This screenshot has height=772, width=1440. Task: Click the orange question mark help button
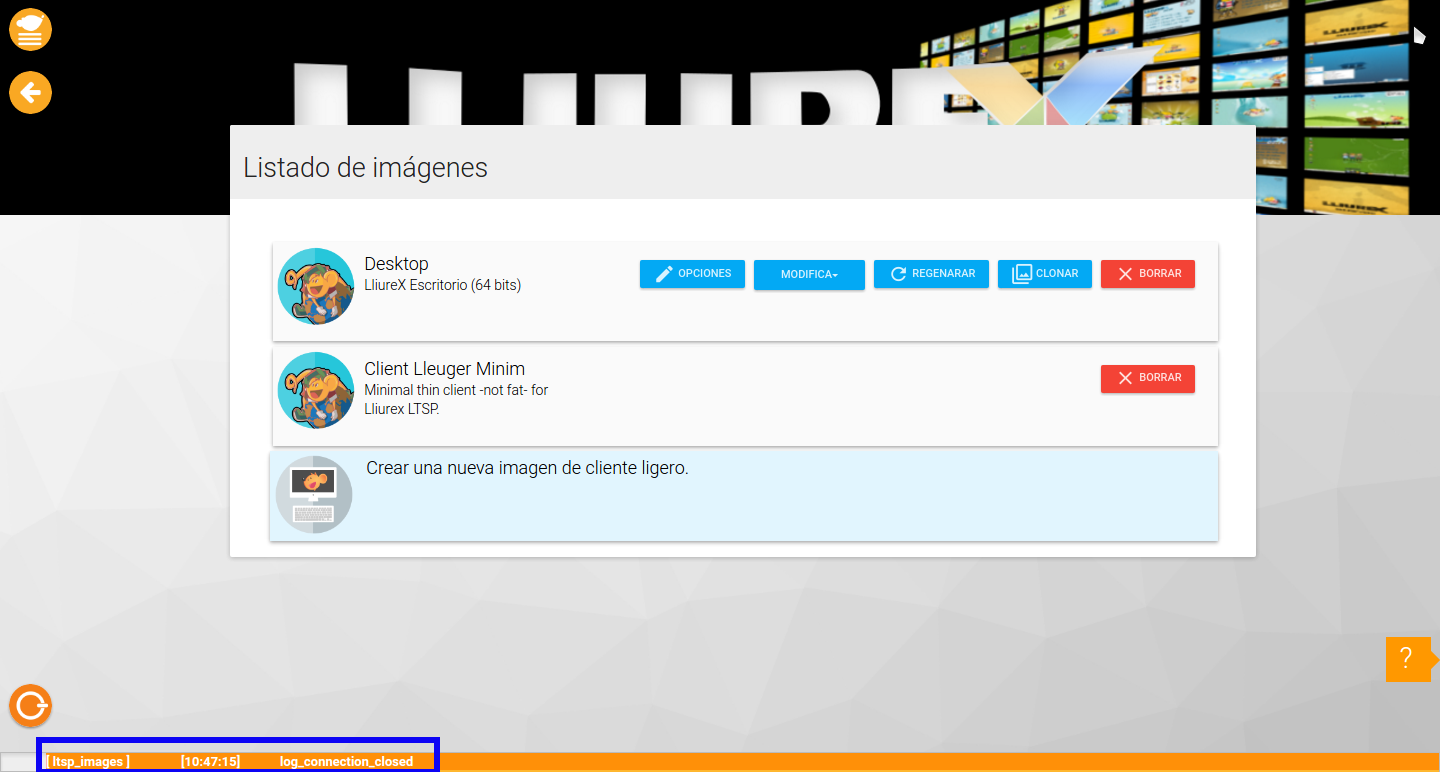click(x=1406, y=659)
